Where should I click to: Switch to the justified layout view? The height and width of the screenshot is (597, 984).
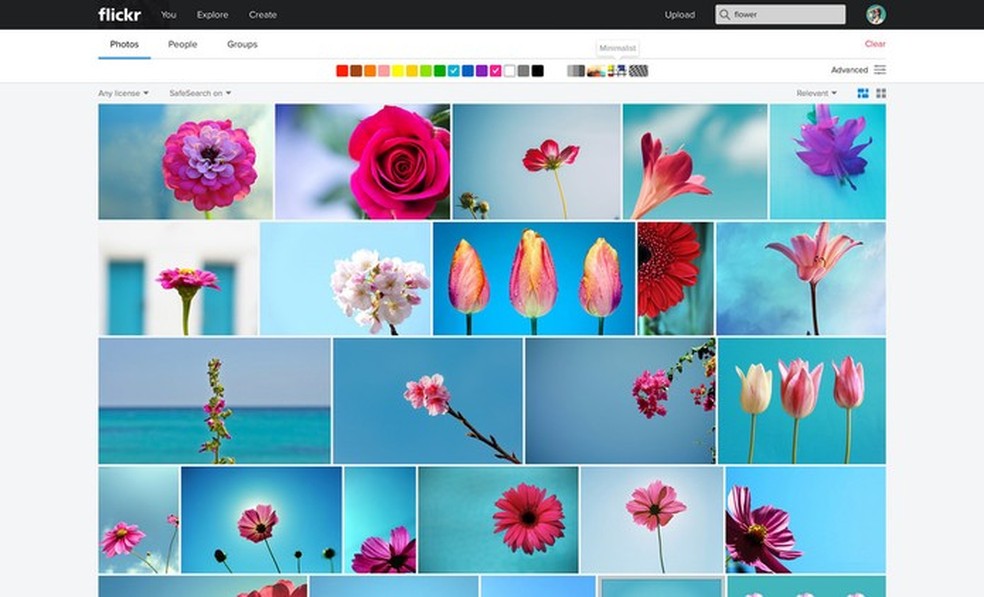[x=863, y=93]
